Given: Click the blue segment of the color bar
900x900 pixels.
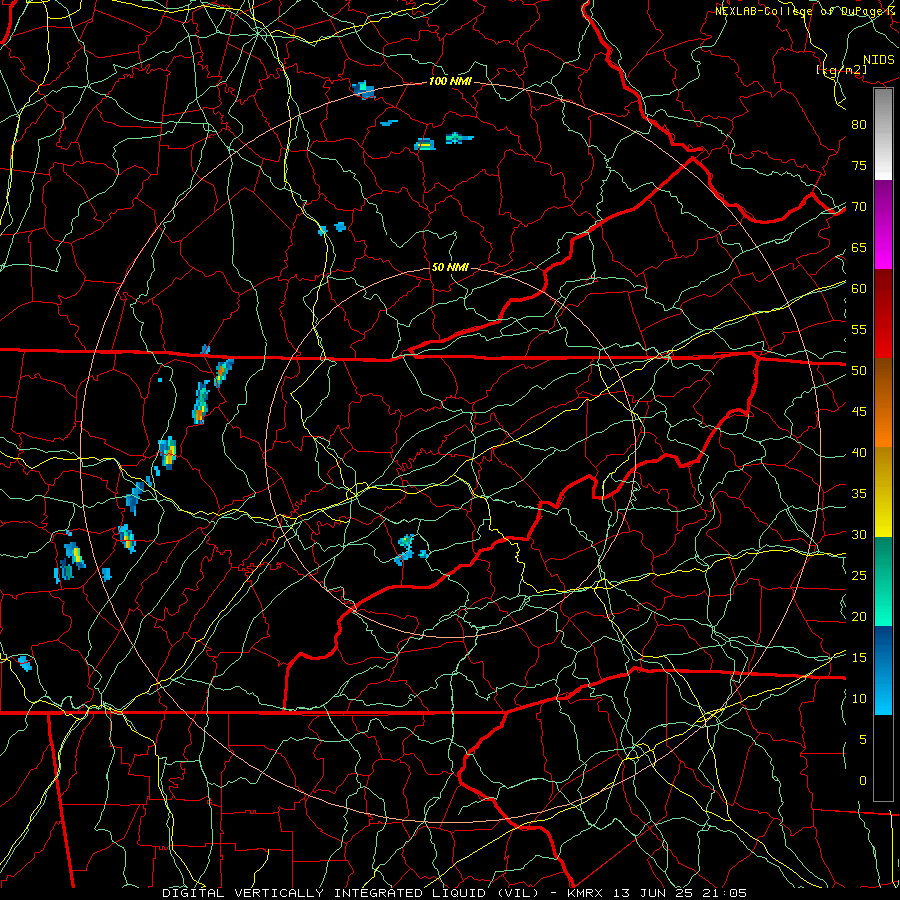Looking at the screenshot, I should click(x=883, y=670).
